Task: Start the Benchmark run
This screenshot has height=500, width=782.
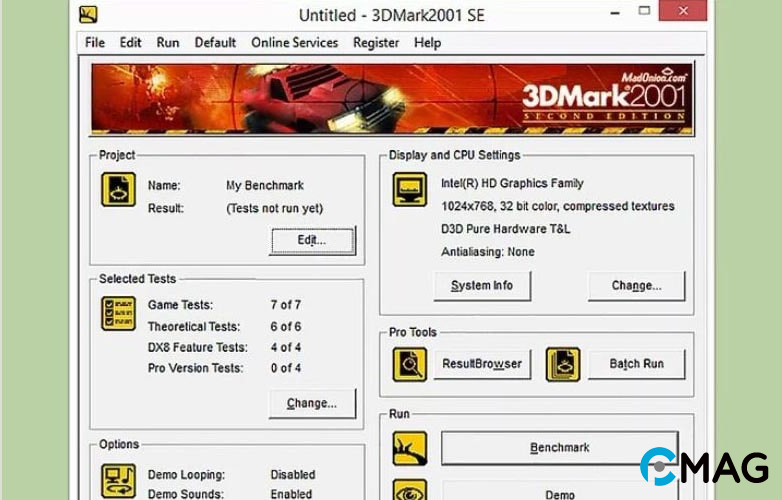Action: (x=559, y=448)
